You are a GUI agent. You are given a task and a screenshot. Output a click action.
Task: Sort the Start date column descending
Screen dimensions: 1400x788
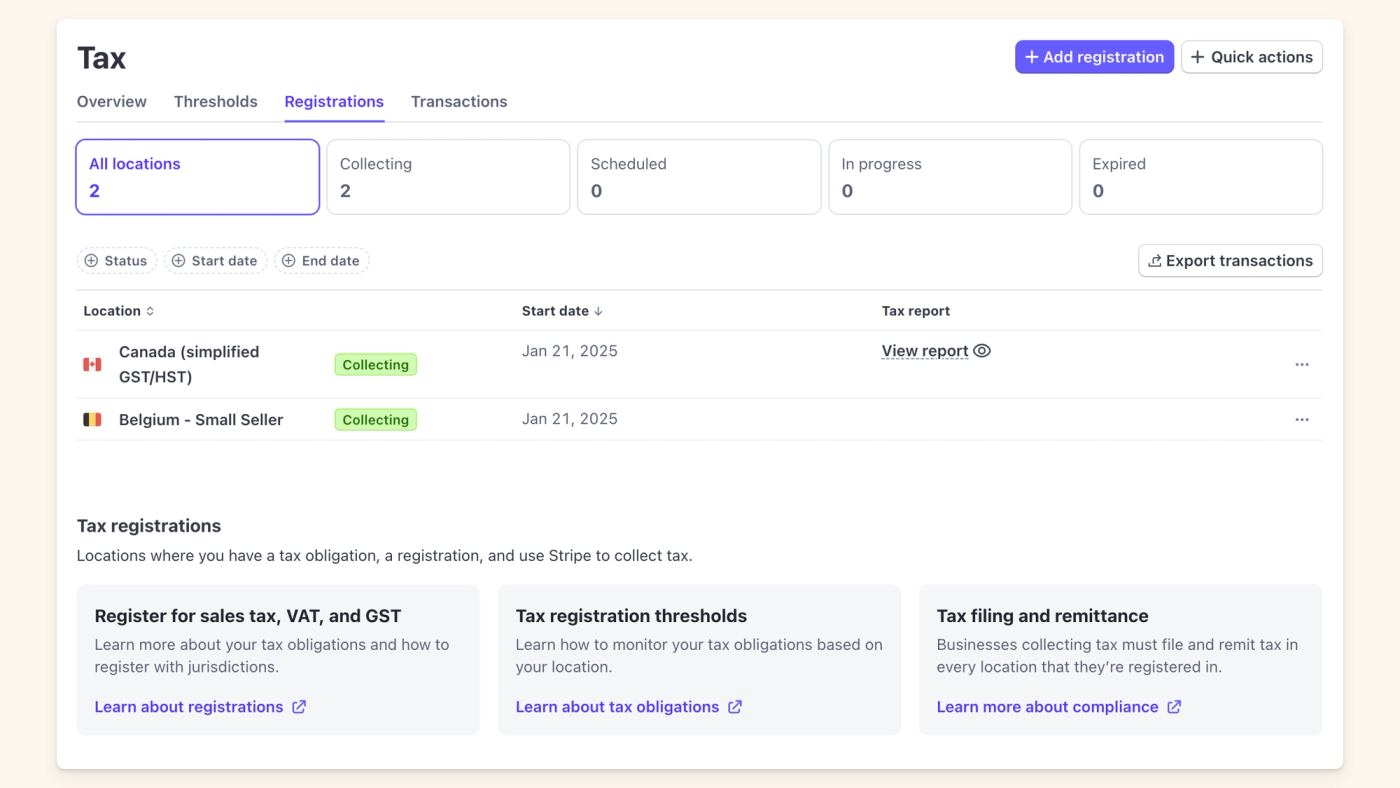click(562, 310)
